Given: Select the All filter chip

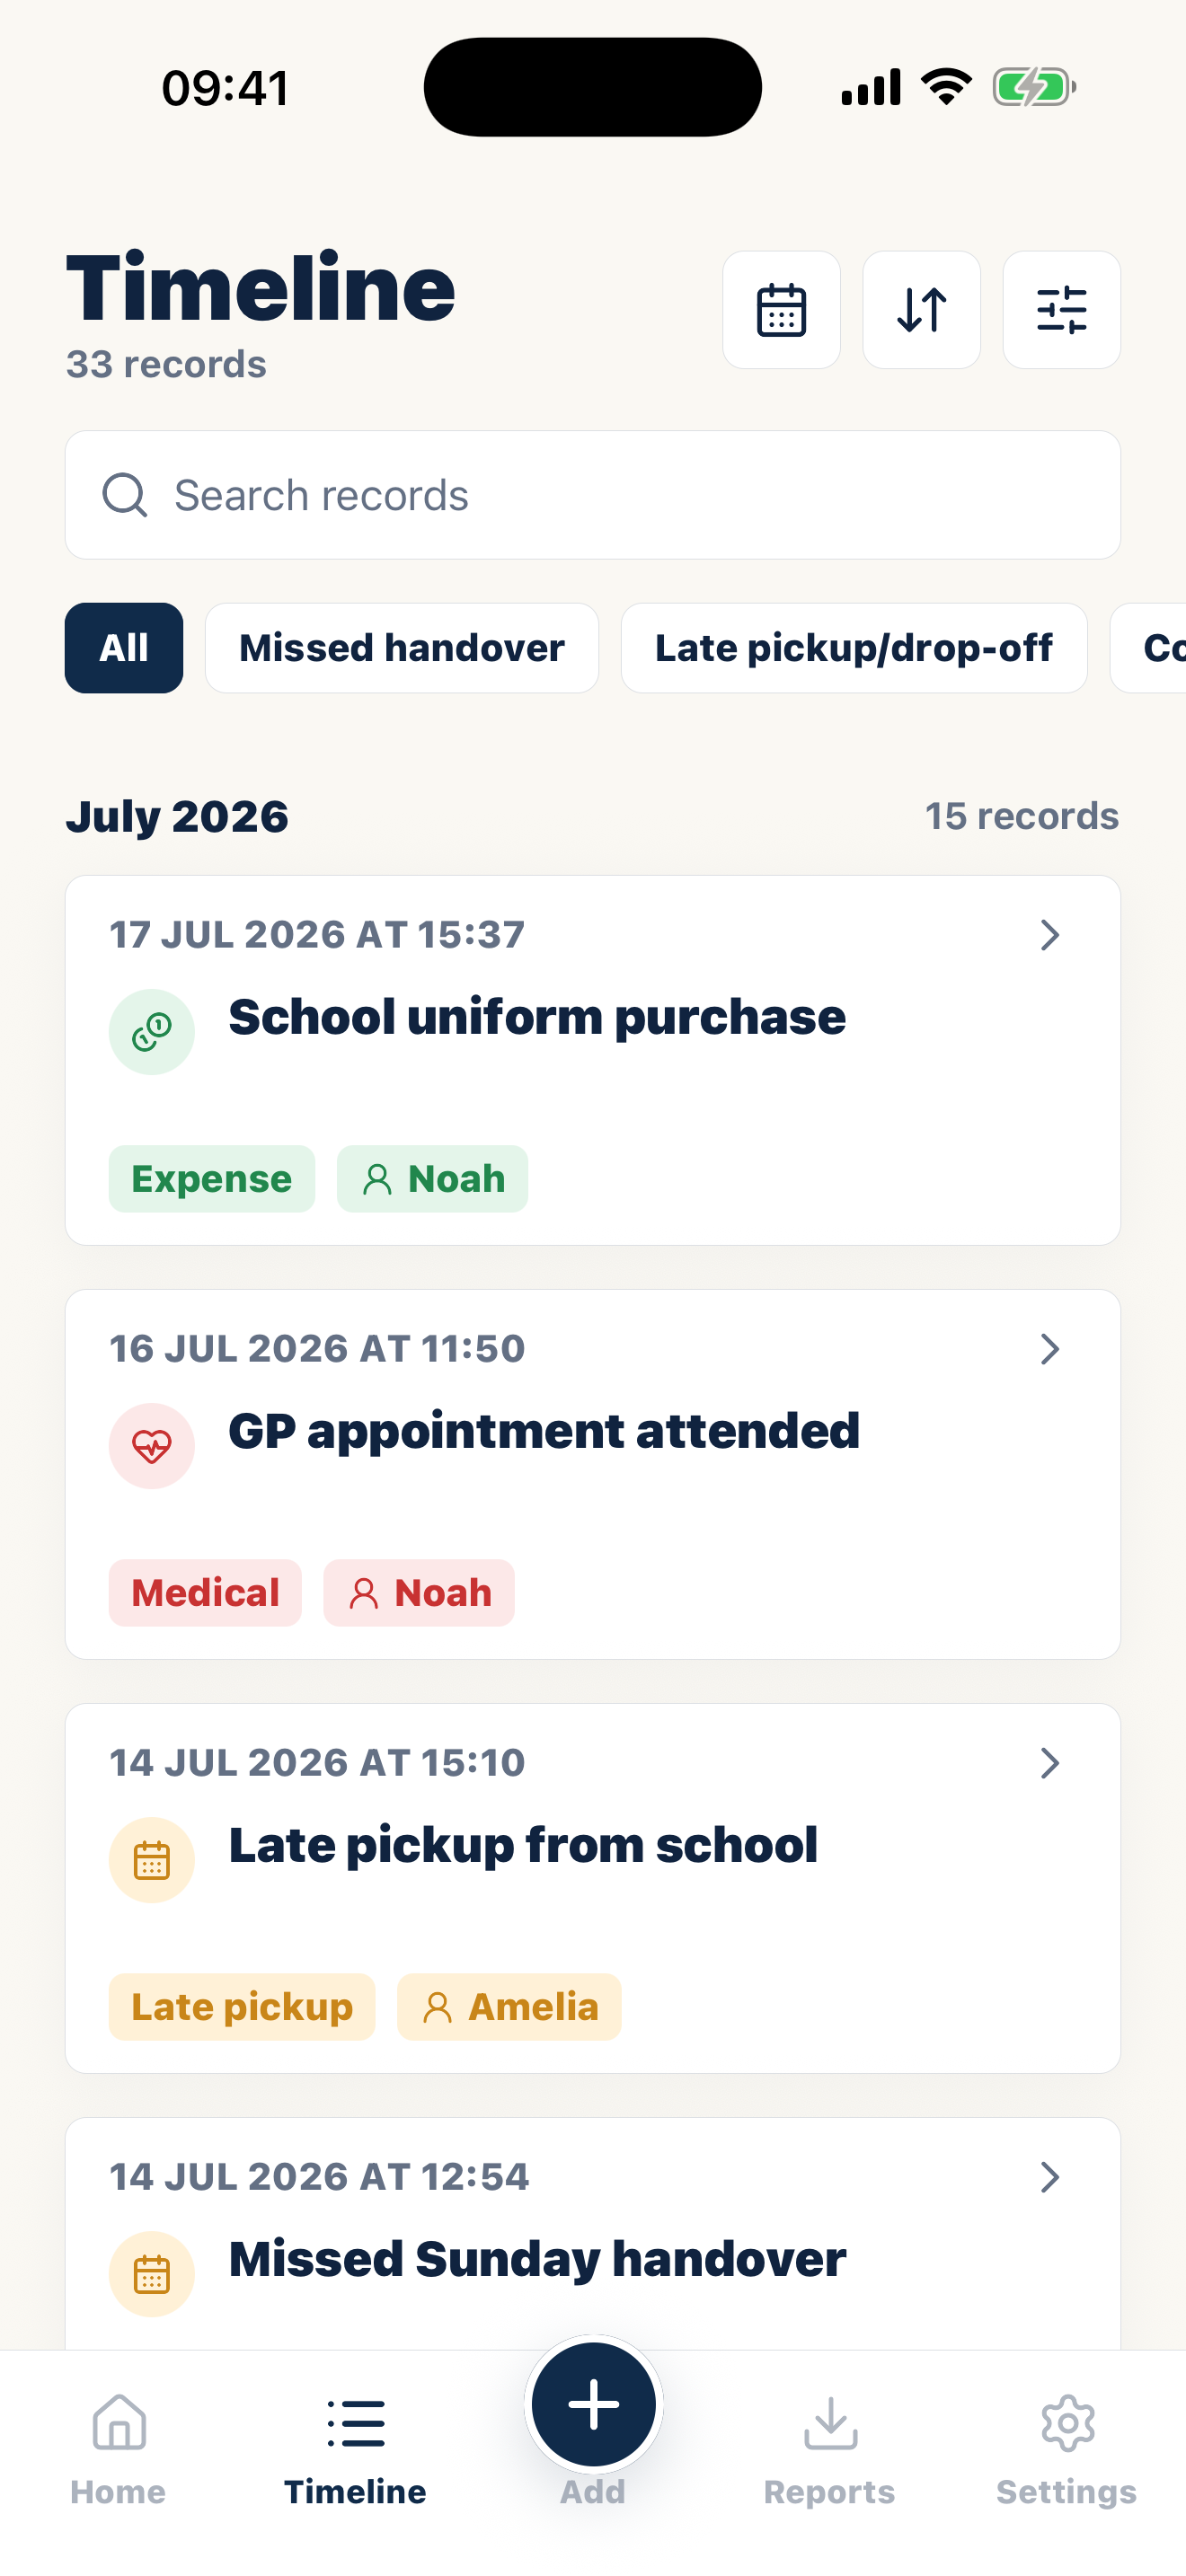Looking at the screenshot, I should coord(124,648).
